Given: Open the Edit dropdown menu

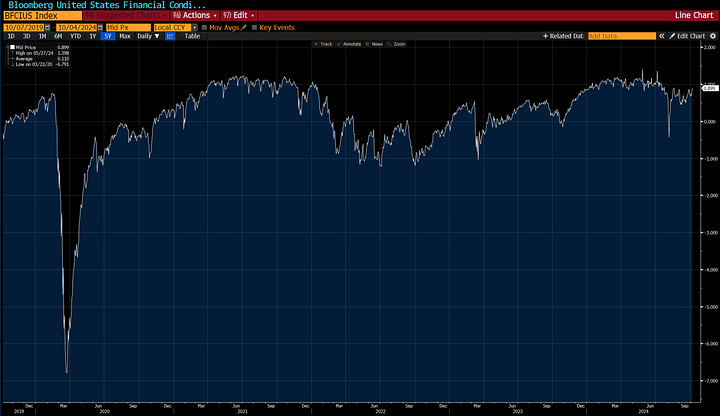Looking at the screenshot, I should point(238,15).
